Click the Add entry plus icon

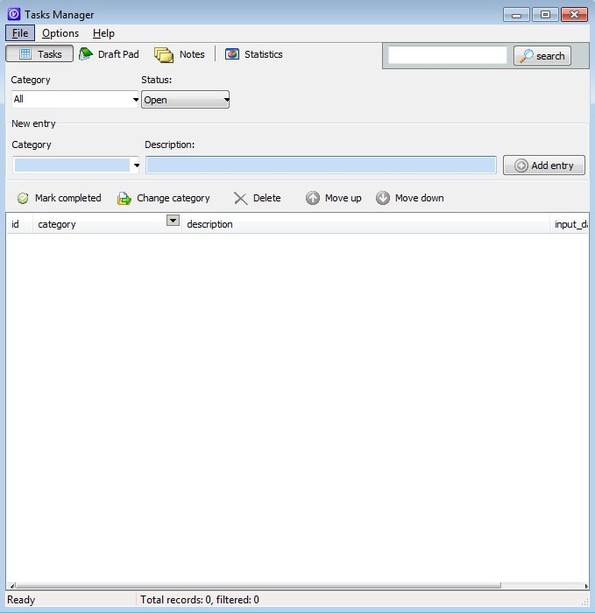tap(521, 165)
